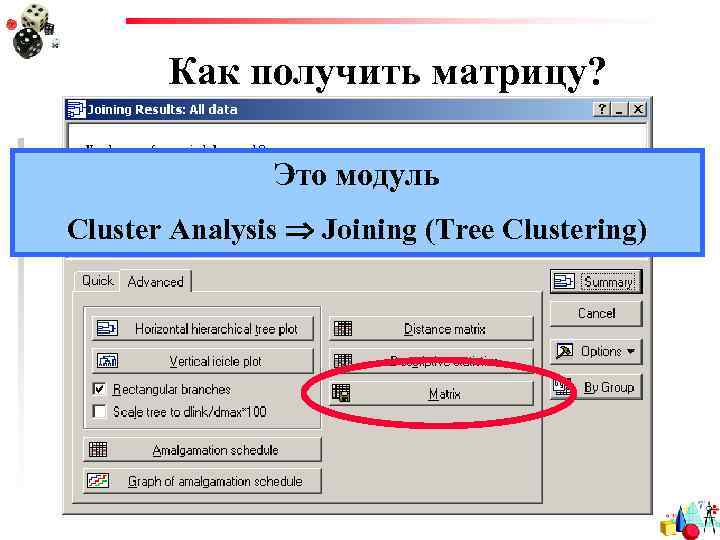The image size is (720, 540).
Task: Click the Options hammer icon
Action: pyautogui.click(x=564, y=351)
